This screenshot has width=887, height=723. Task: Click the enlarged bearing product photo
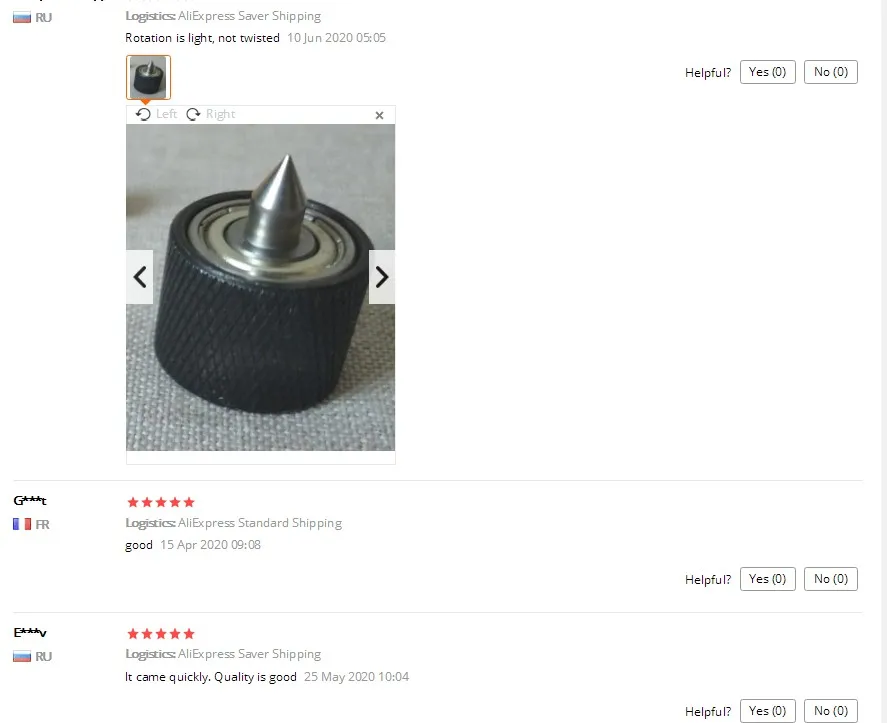click(261, 287)
